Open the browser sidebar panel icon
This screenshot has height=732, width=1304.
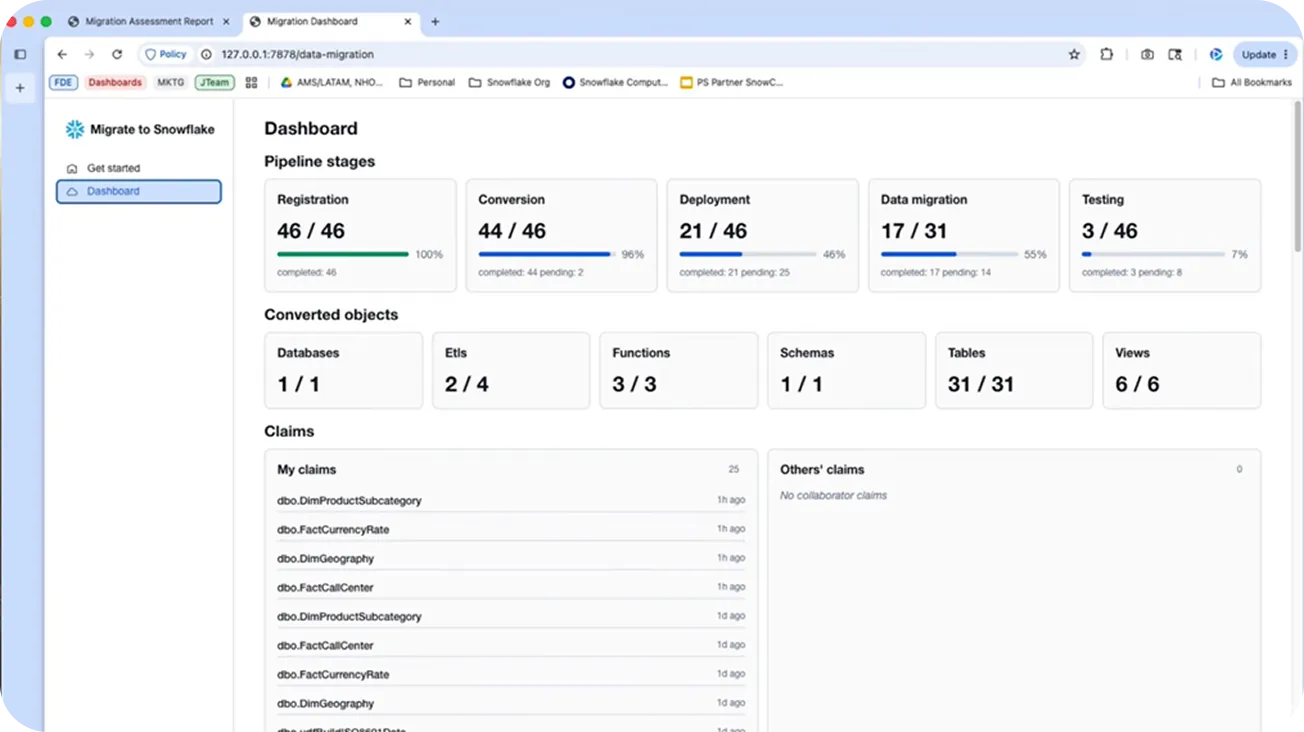coord(20,55)
